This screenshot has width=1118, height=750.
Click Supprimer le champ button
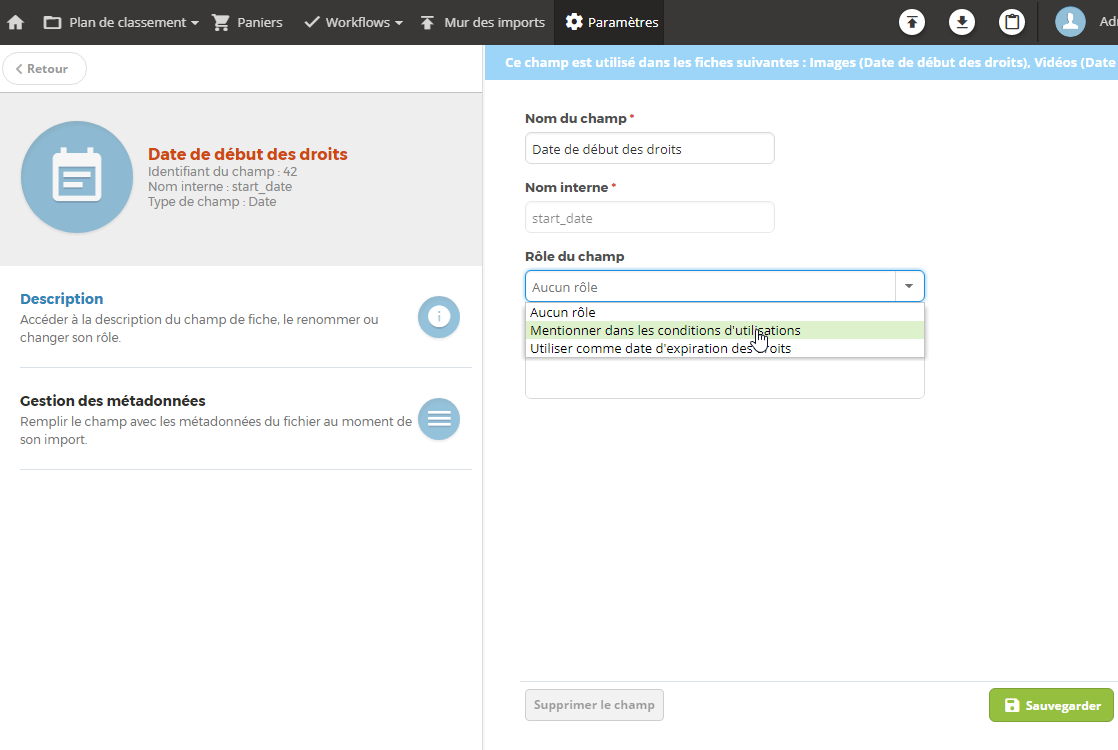[x=594, y=704]
